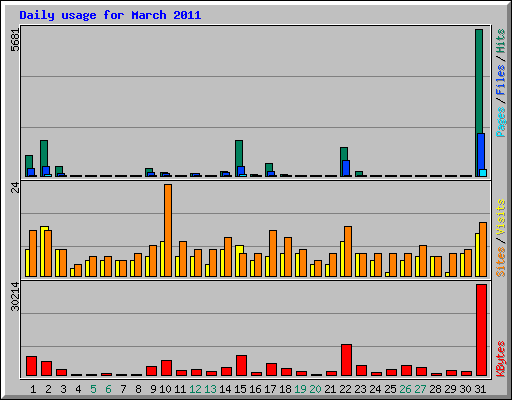Click green weekend day 12 label
This screenshot has width=512, height=400.
195,389
